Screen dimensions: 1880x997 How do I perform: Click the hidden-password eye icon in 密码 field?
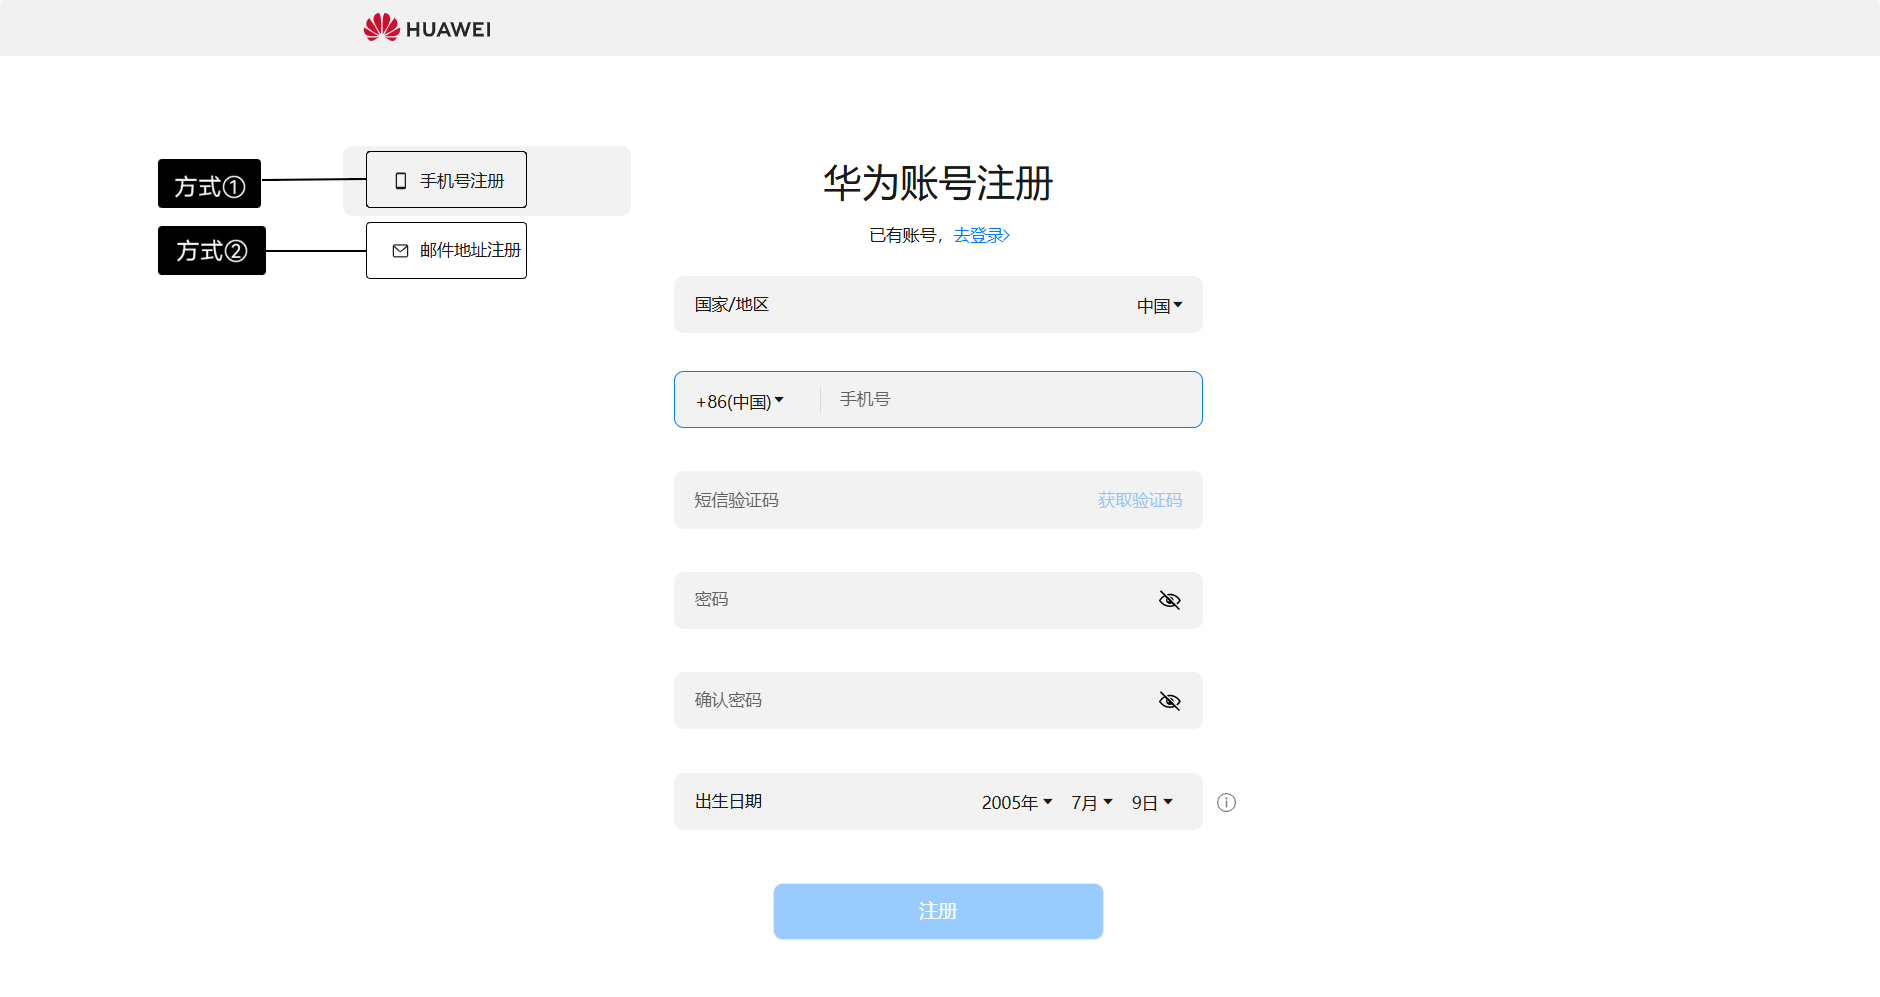coord(1169,600)
